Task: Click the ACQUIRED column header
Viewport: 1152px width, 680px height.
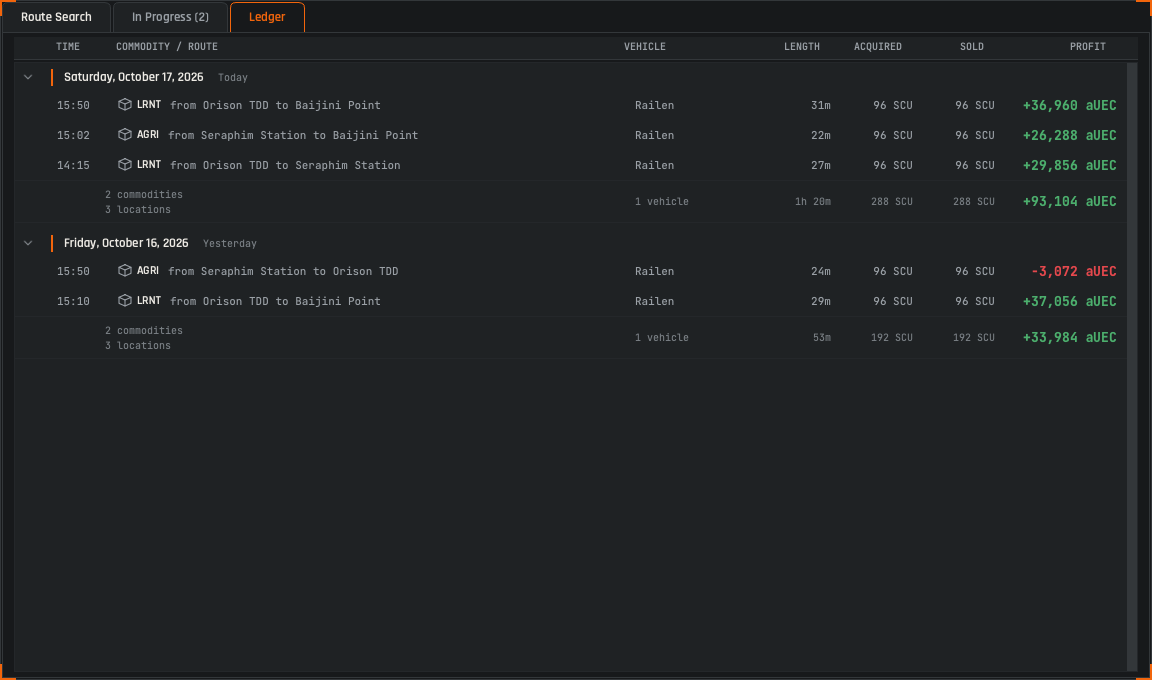Action: click(878, 46)
